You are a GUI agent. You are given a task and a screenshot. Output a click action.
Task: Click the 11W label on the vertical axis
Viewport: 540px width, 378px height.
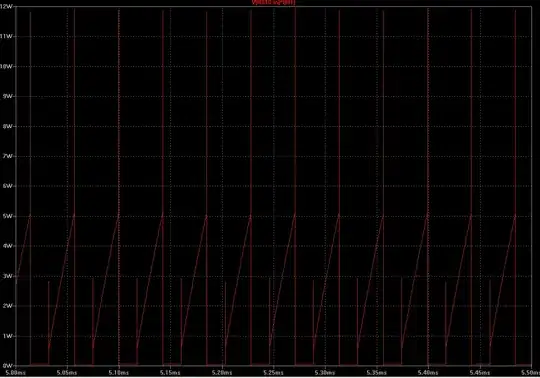(7, 36)
